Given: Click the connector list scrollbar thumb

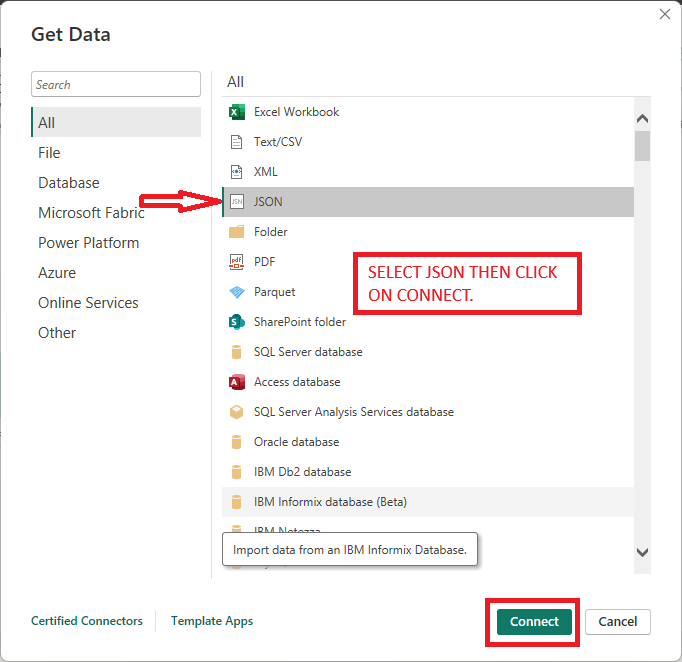Looking at the screenshot, I should 642,146.
